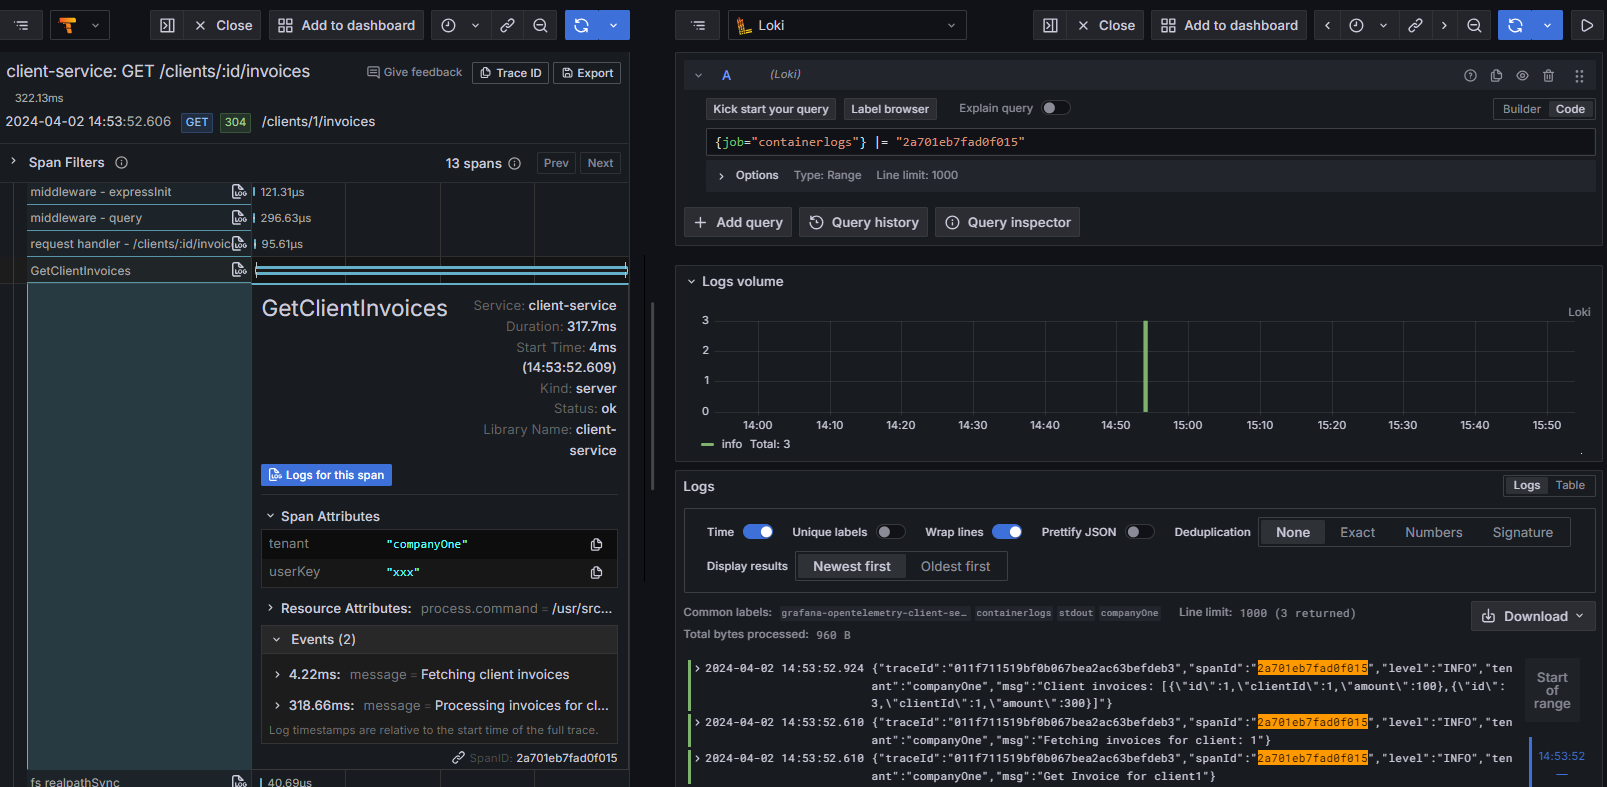The image size is (1607, 787).
Task: Expand query Options section
Action: click(721, 176)
